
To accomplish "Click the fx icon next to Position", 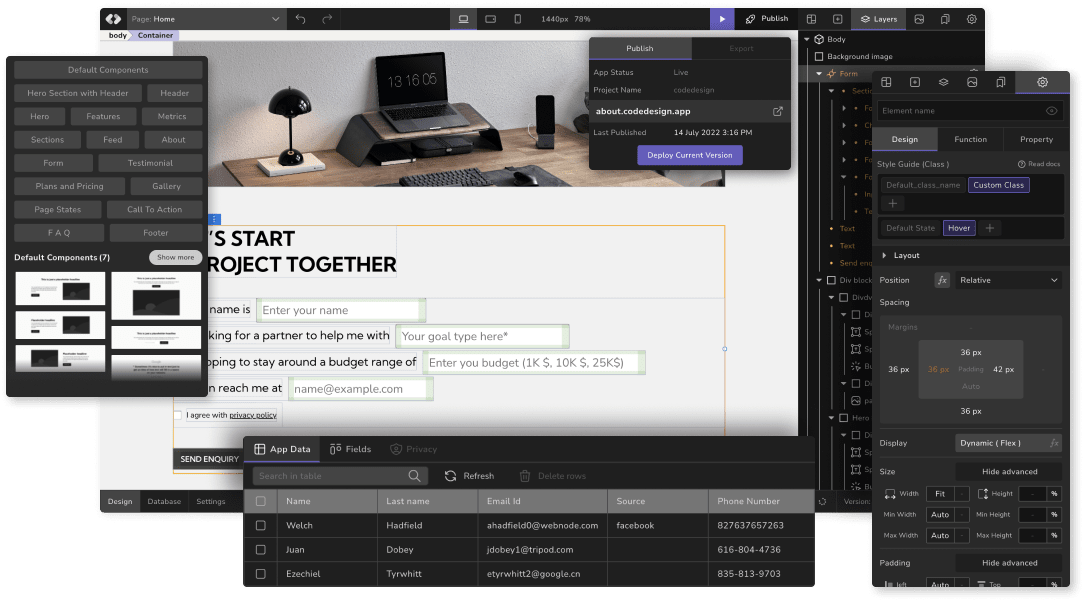I will pyautogui.click(x=942, y=280).
